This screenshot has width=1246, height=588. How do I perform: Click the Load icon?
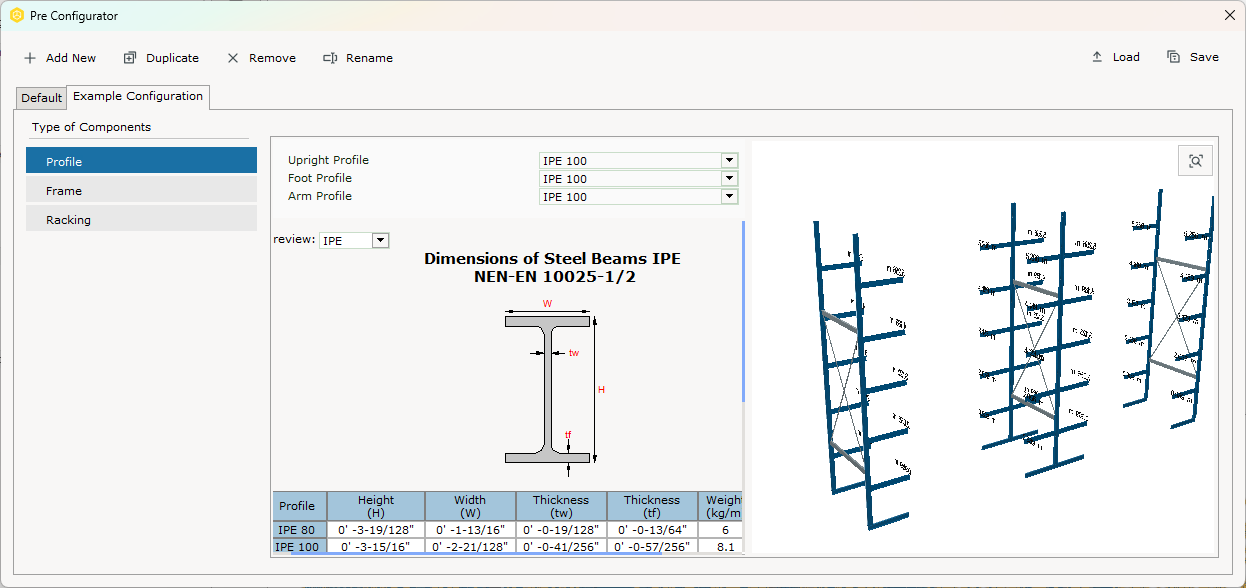[x=1095, y=57]
